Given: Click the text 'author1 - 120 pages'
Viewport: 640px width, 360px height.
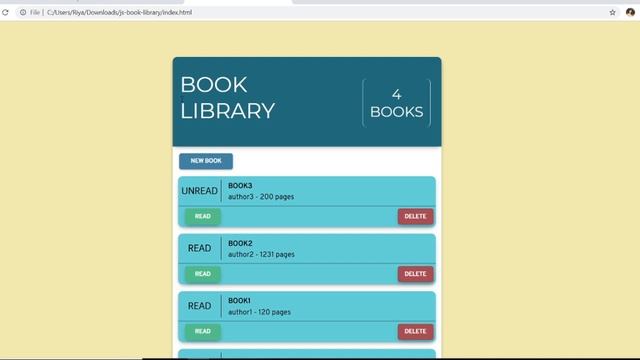Looking at the screenshot, I should 259,312.
